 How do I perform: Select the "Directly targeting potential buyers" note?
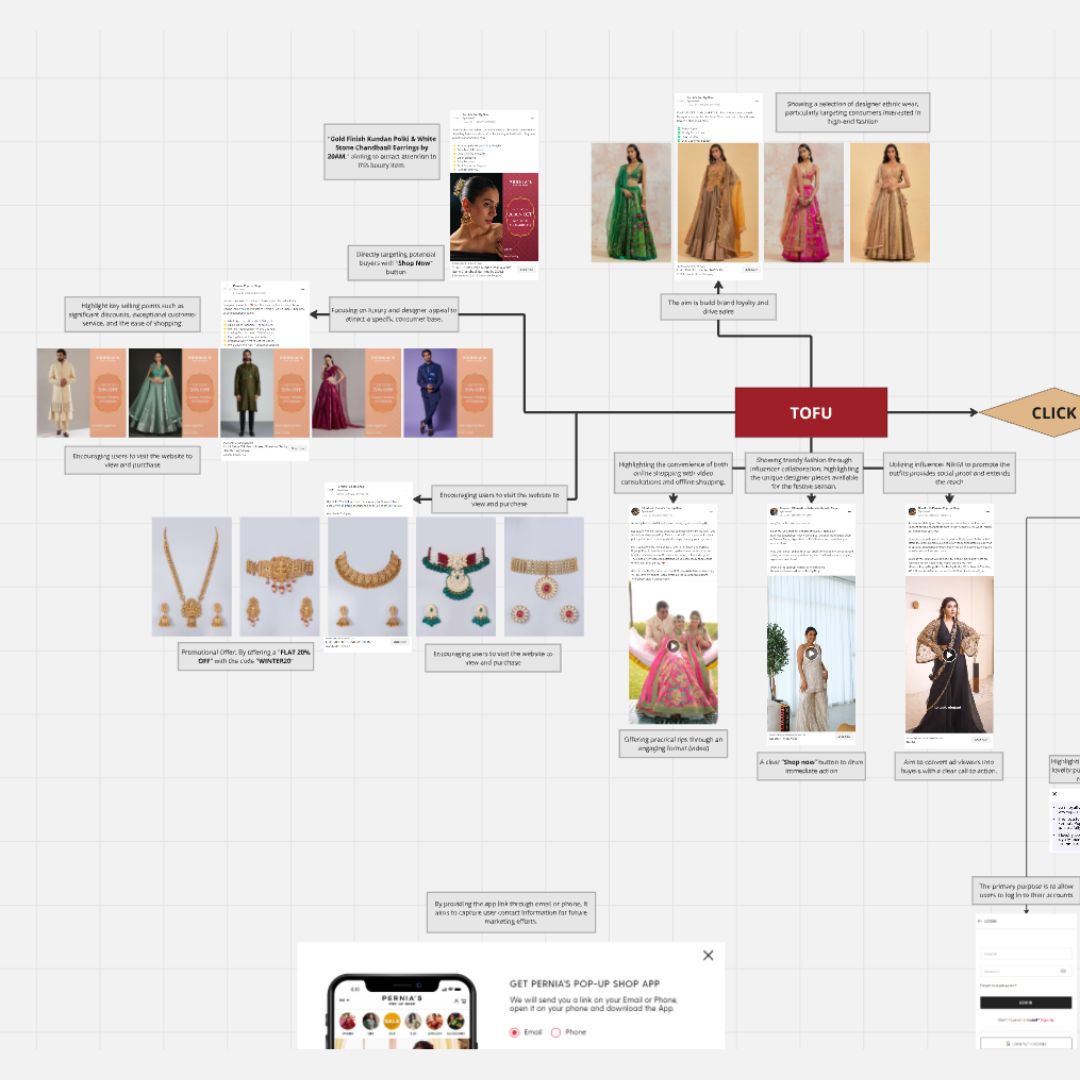396,263
